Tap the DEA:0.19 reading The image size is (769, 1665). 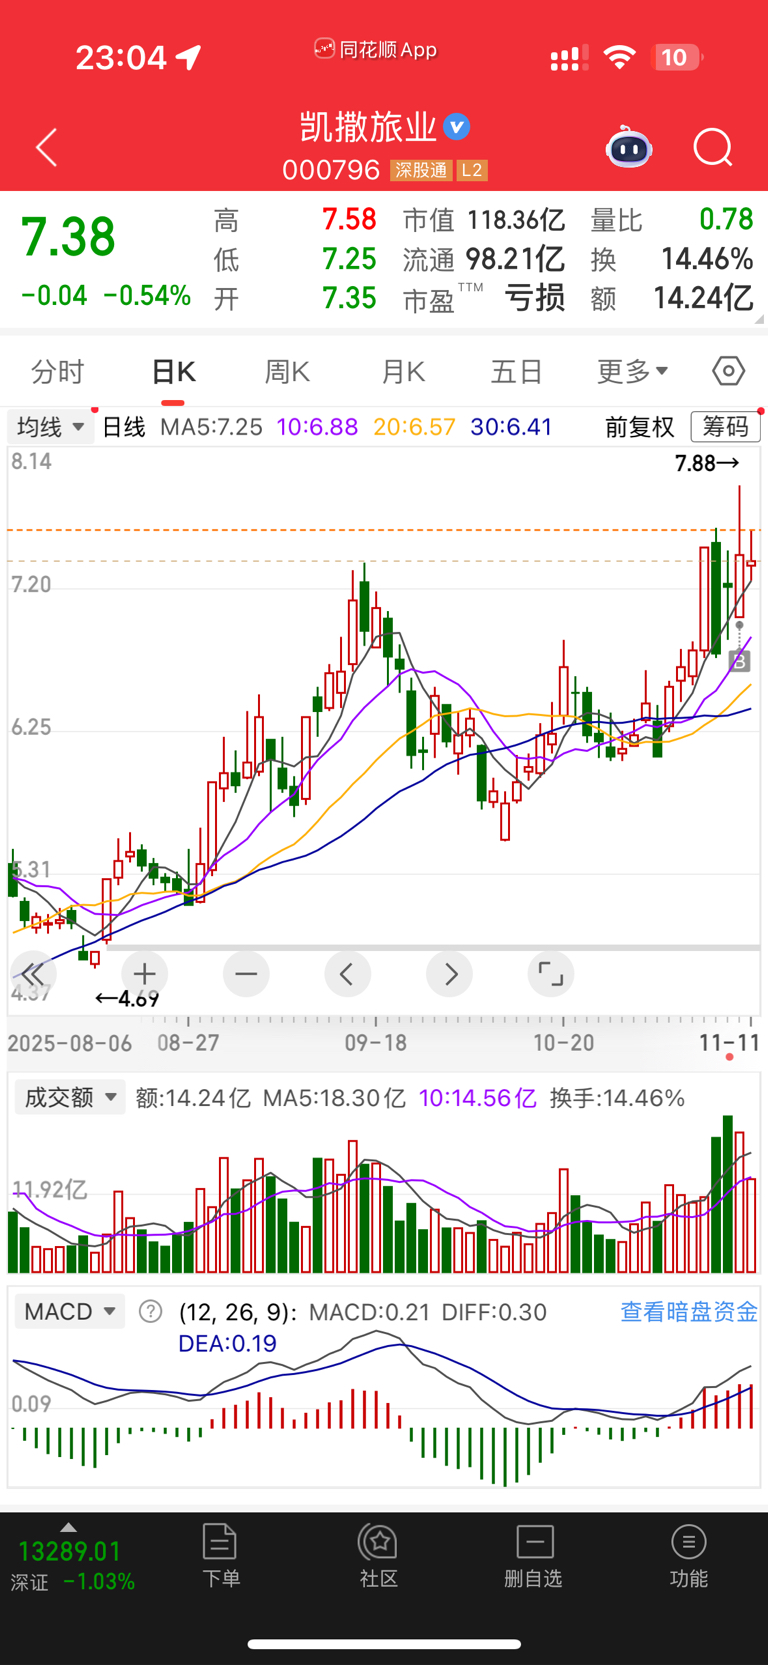tap(227, 1343)
